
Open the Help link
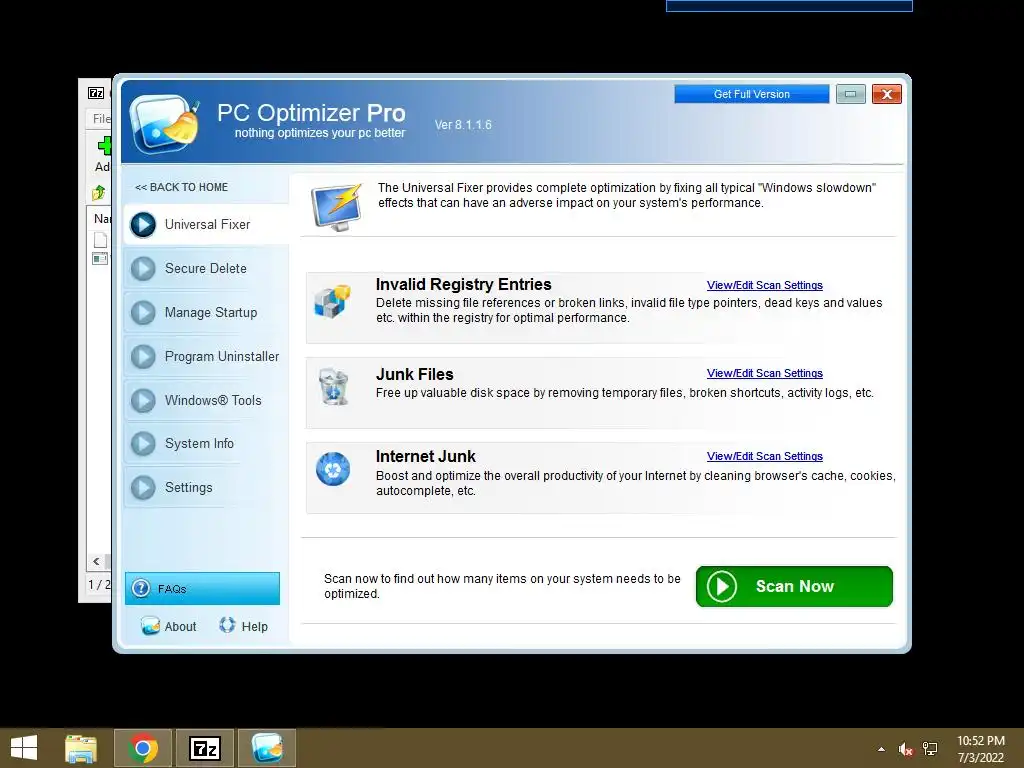[x=243, y=626]
